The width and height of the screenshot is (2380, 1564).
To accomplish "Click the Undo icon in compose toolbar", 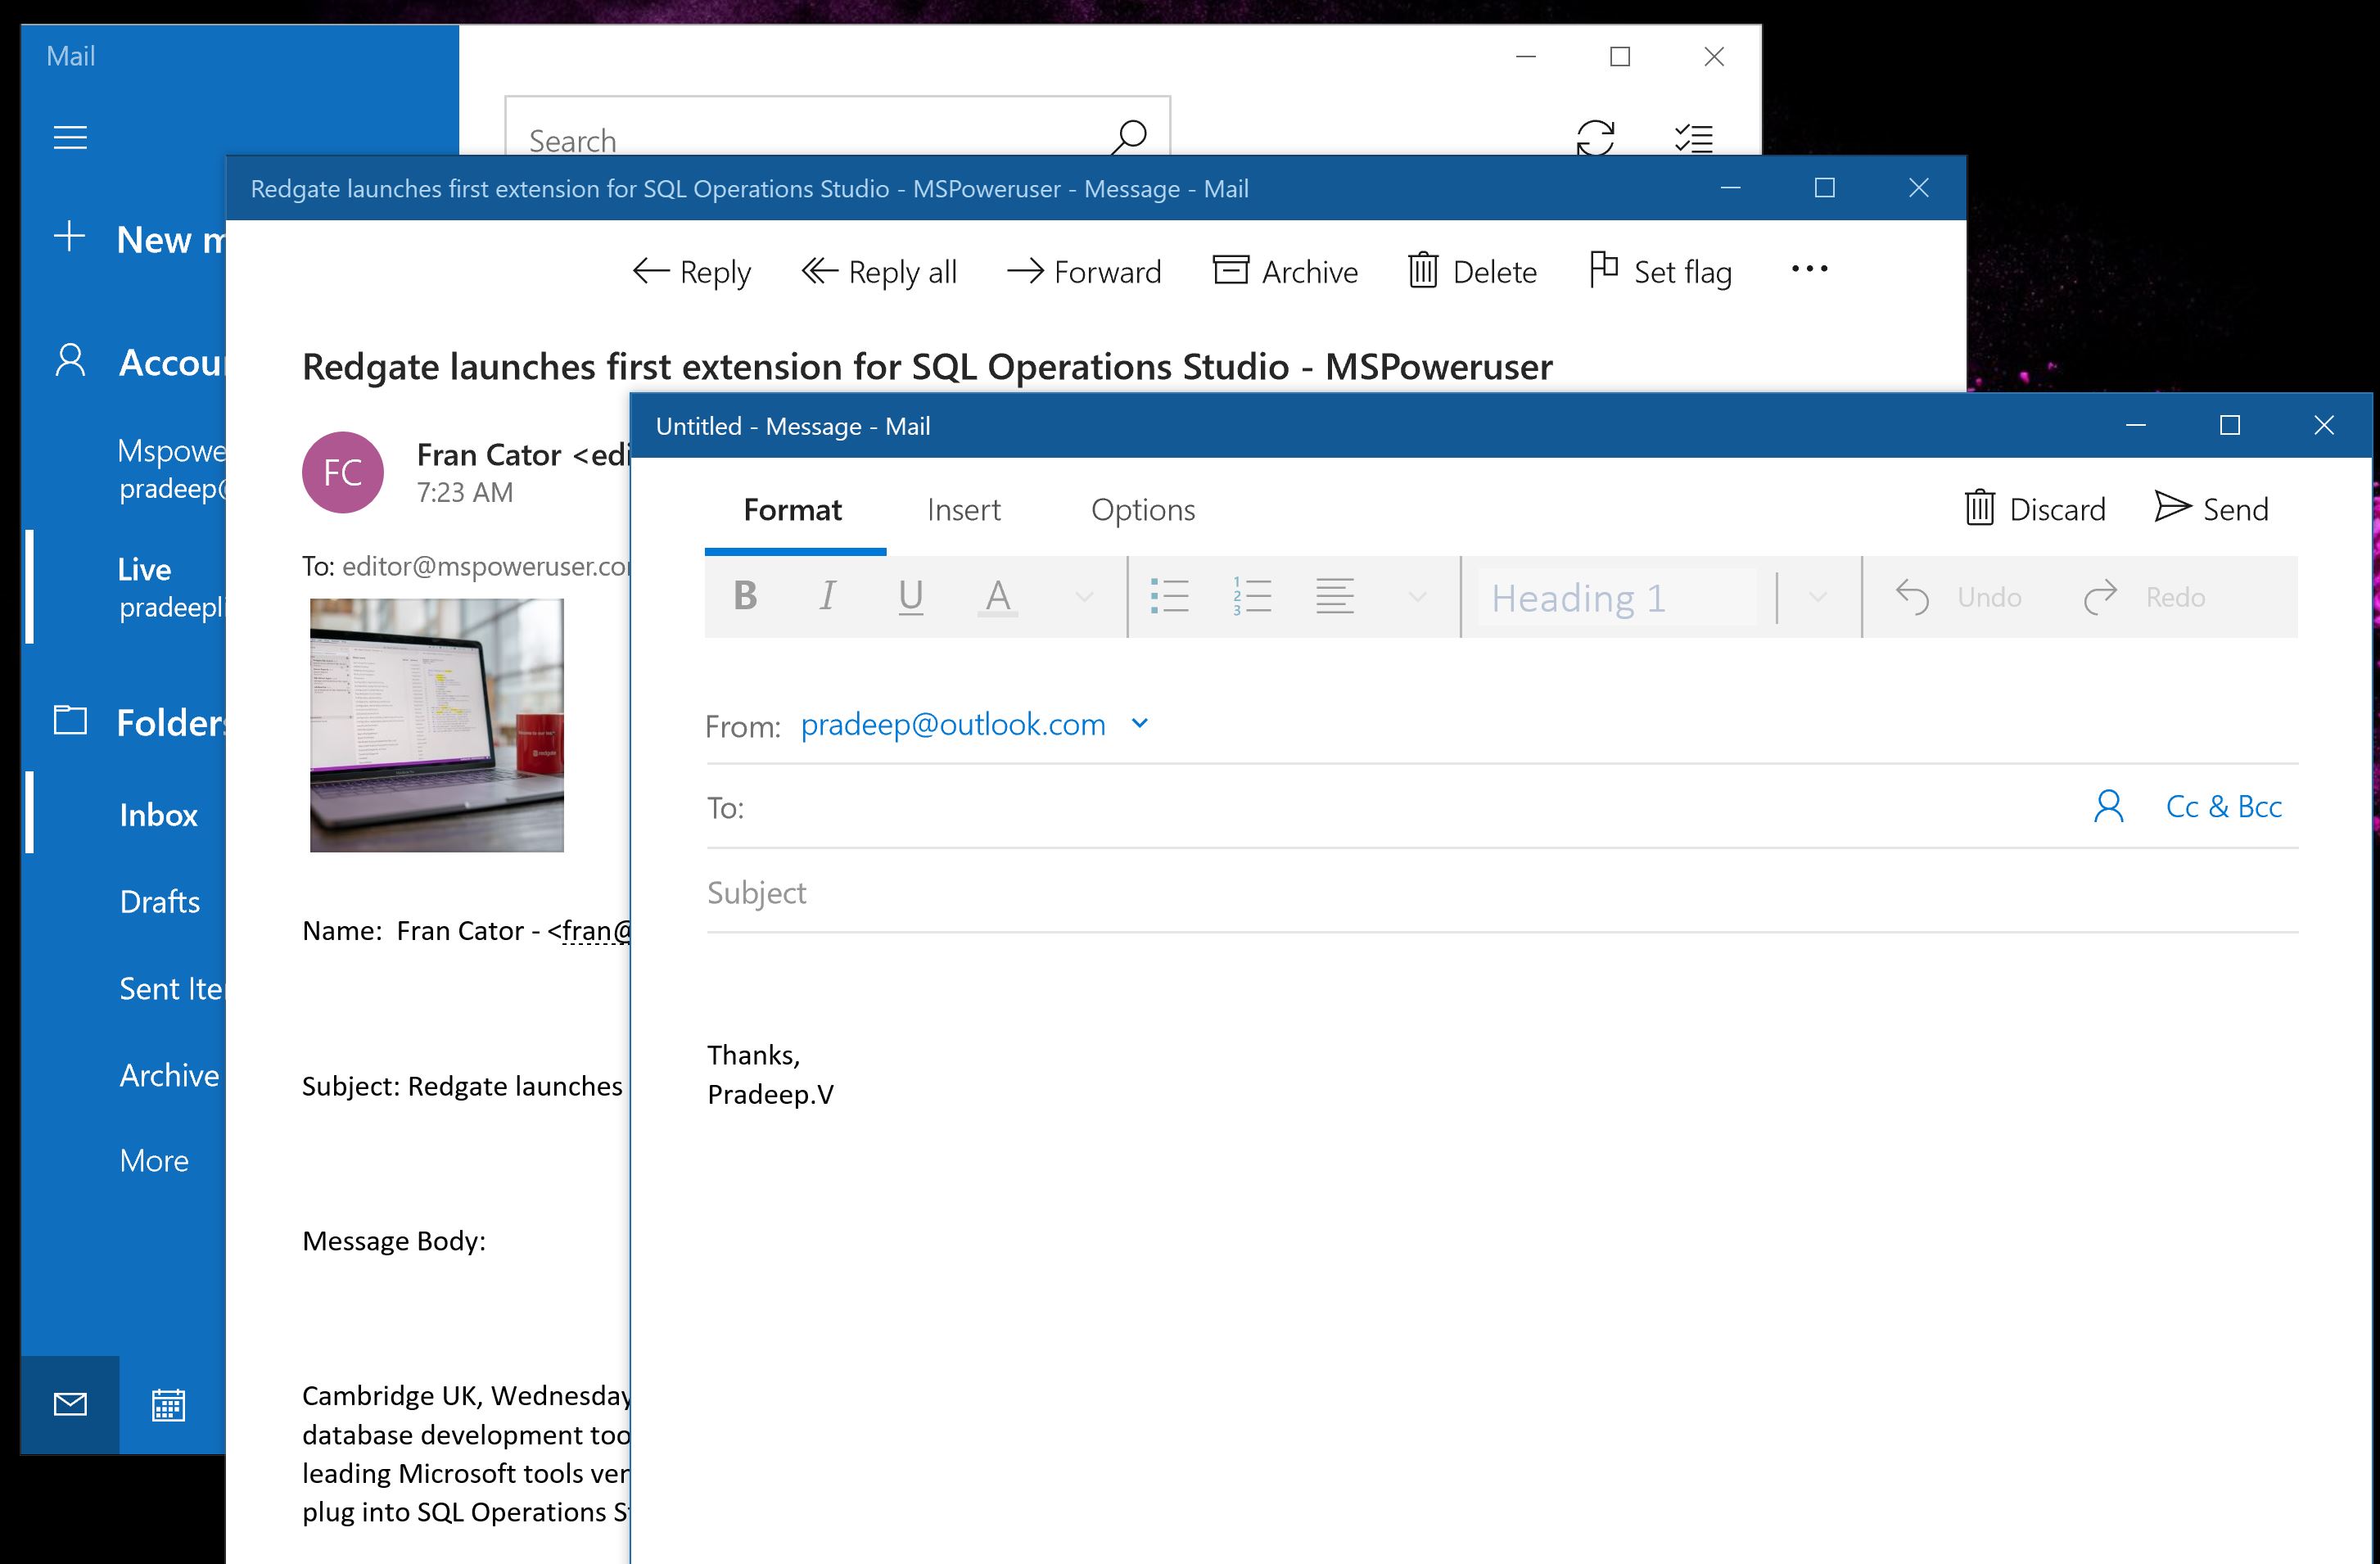I will (x=1914, y=599).
